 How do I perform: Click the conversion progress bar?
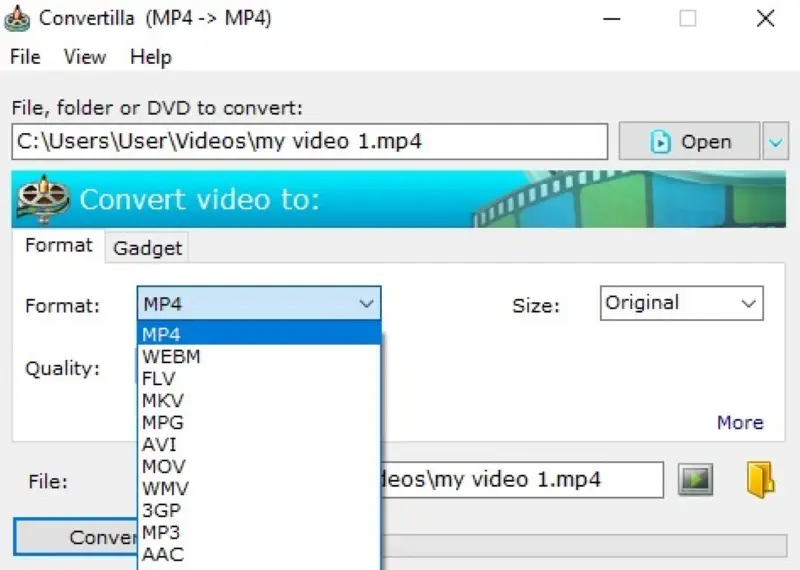tap(584, 546)
